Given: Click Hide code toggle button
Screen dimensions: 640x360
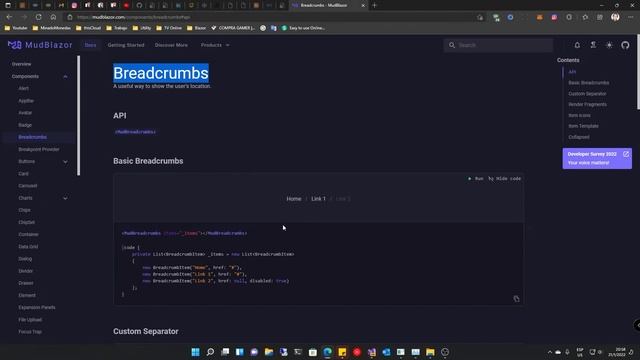Looking at the screenshot, I should pos(504,178).
